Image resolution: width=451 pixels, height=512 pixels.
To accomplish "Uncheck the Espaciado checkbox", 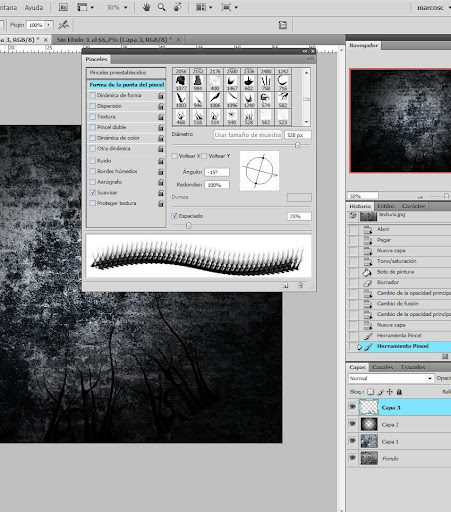I will (x=174, y=216).
